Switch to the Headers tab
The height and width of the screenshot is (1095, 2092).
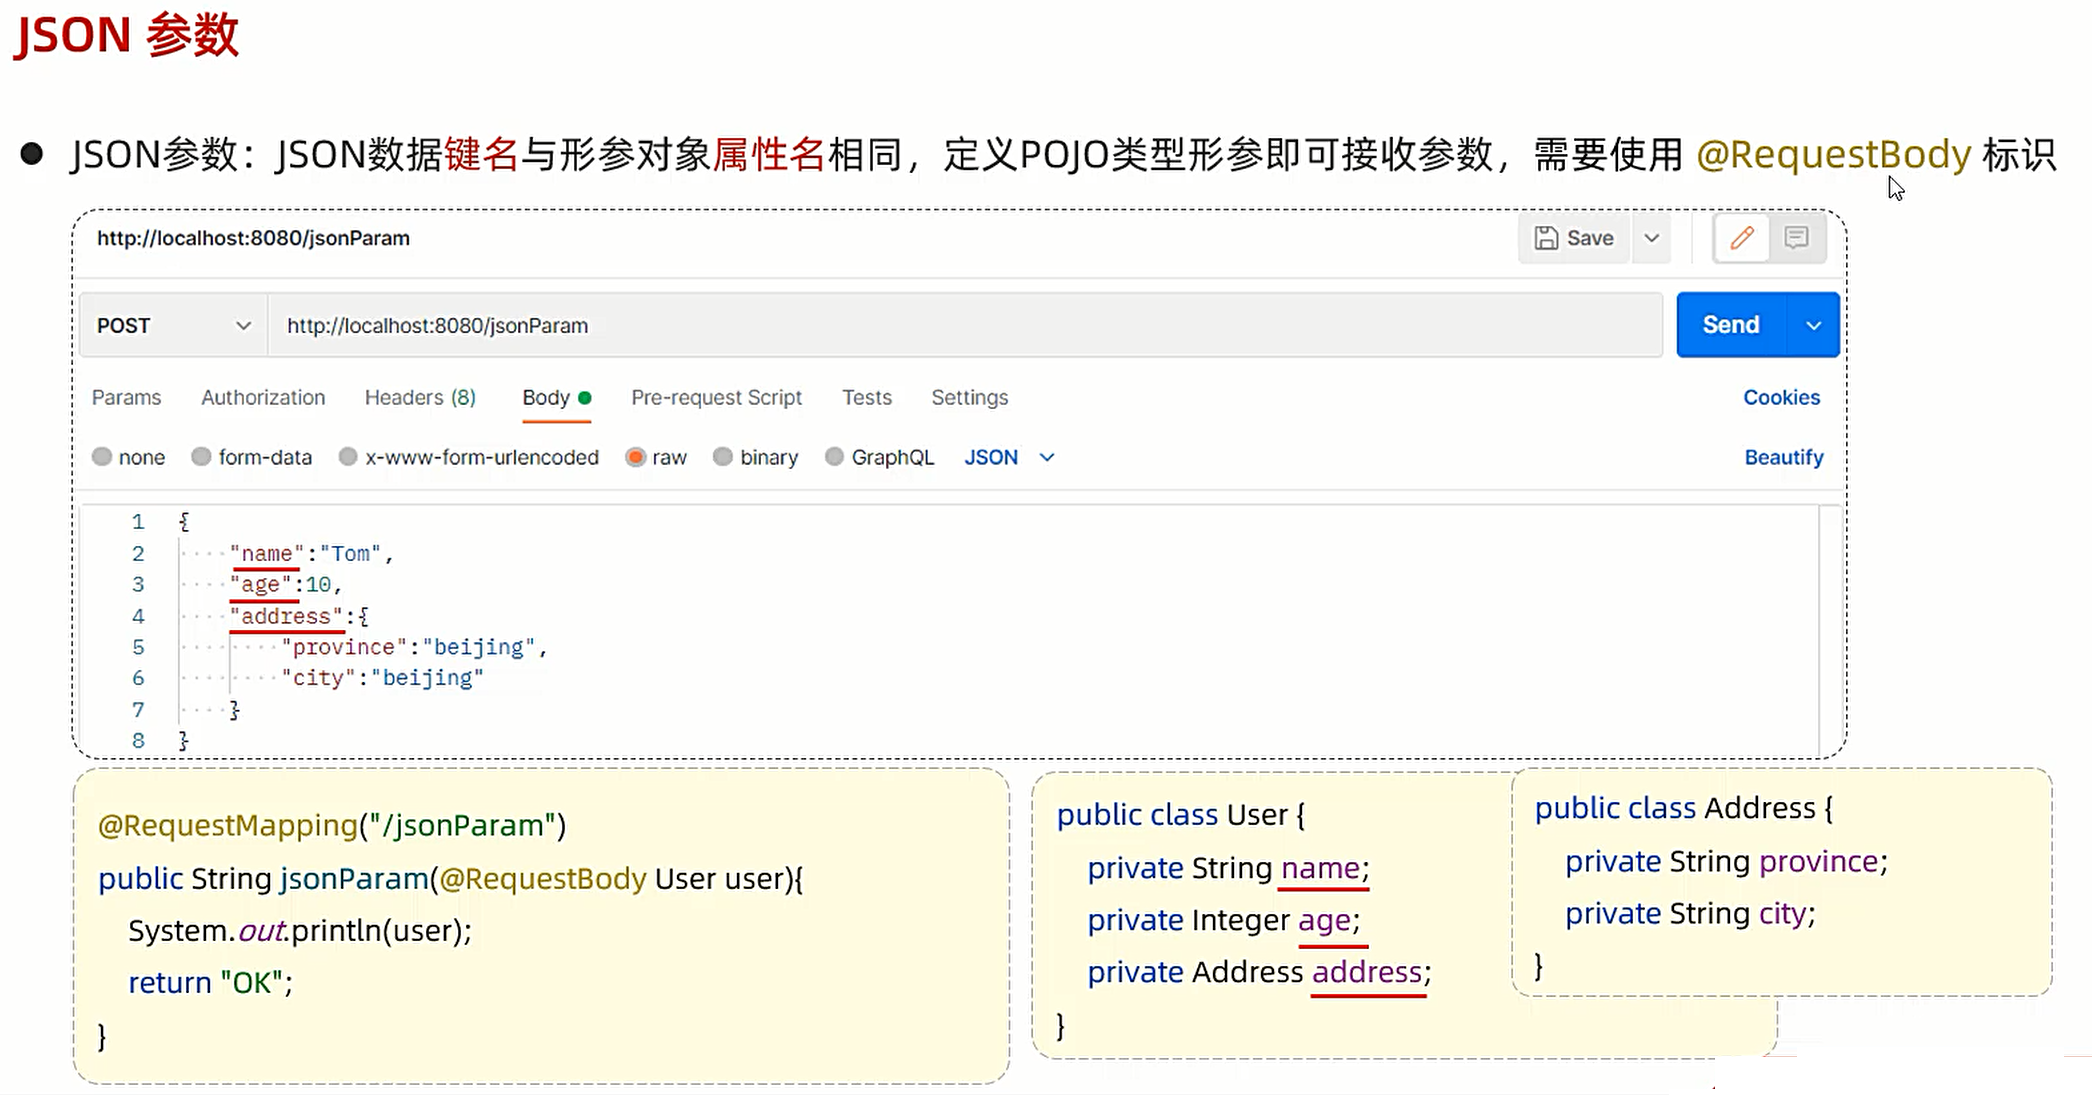click(421, 397)
